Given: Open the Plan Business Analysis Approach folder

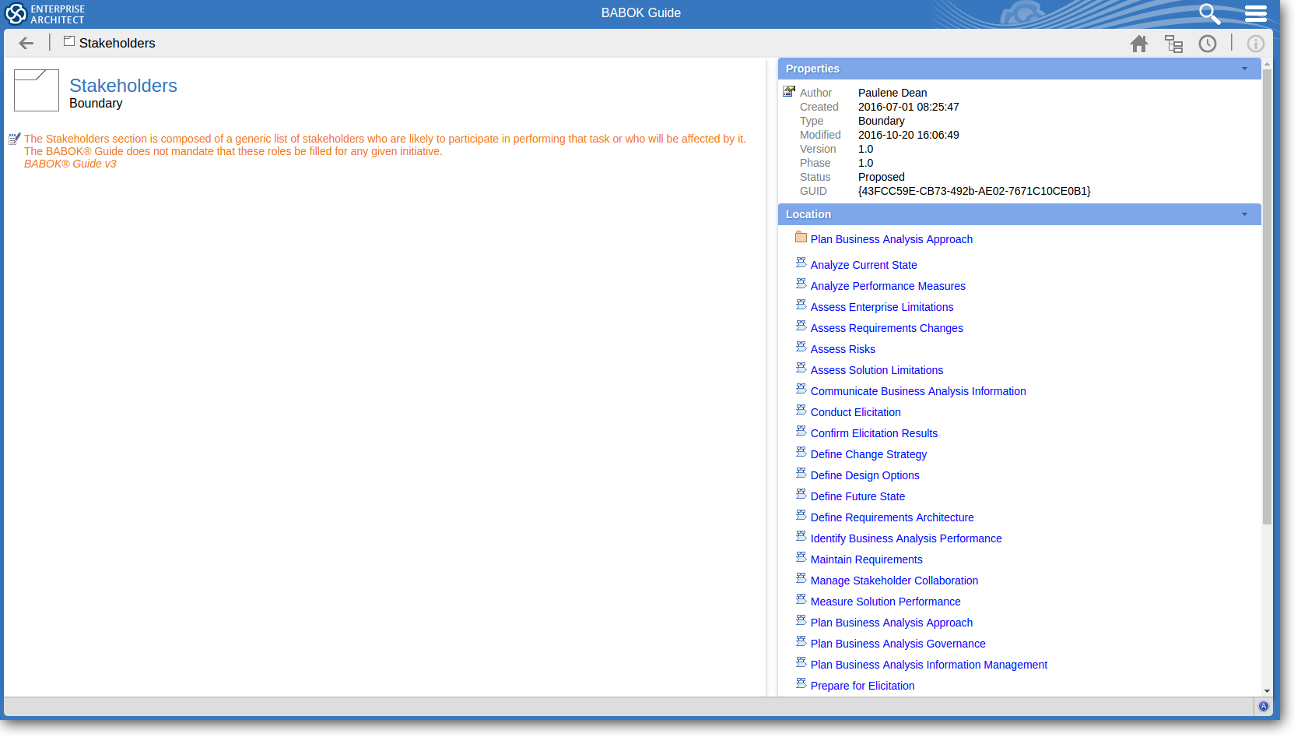Looking at the screenshot, I should point(890,239).
